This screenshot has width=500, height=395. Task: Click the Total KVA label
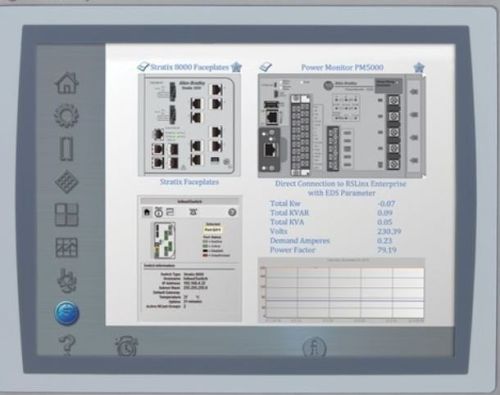coord(287,222)
